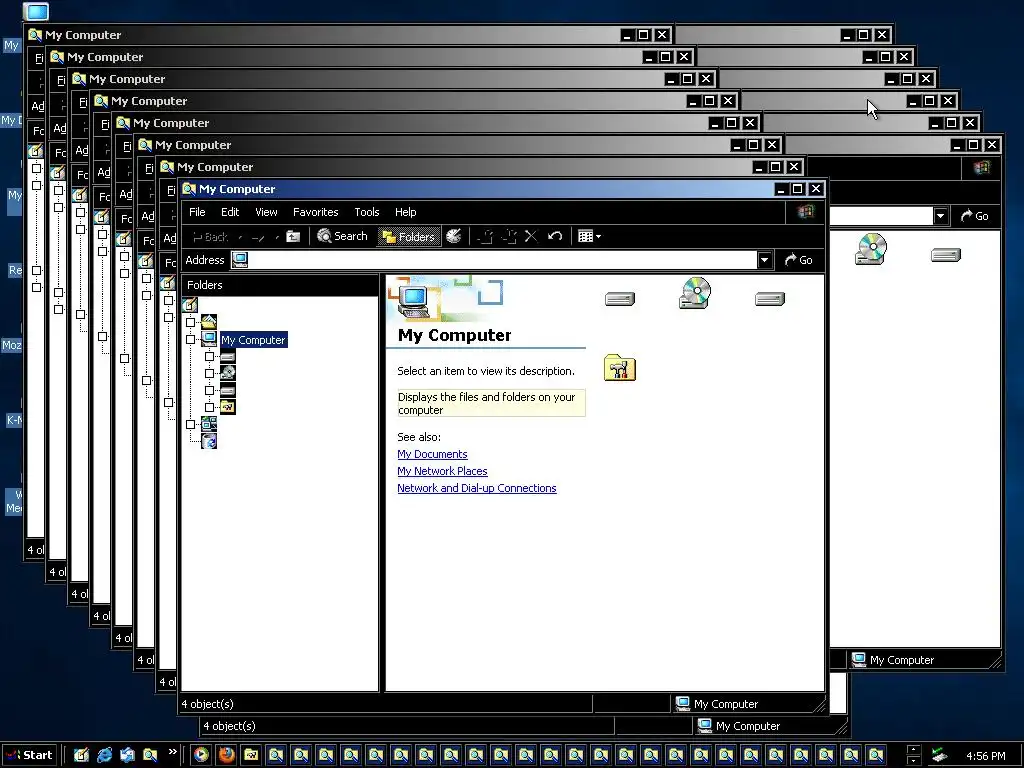Viewport: 1024px width, 768px height.
Task: Open the View menu
Action: [x=266, y=212]
